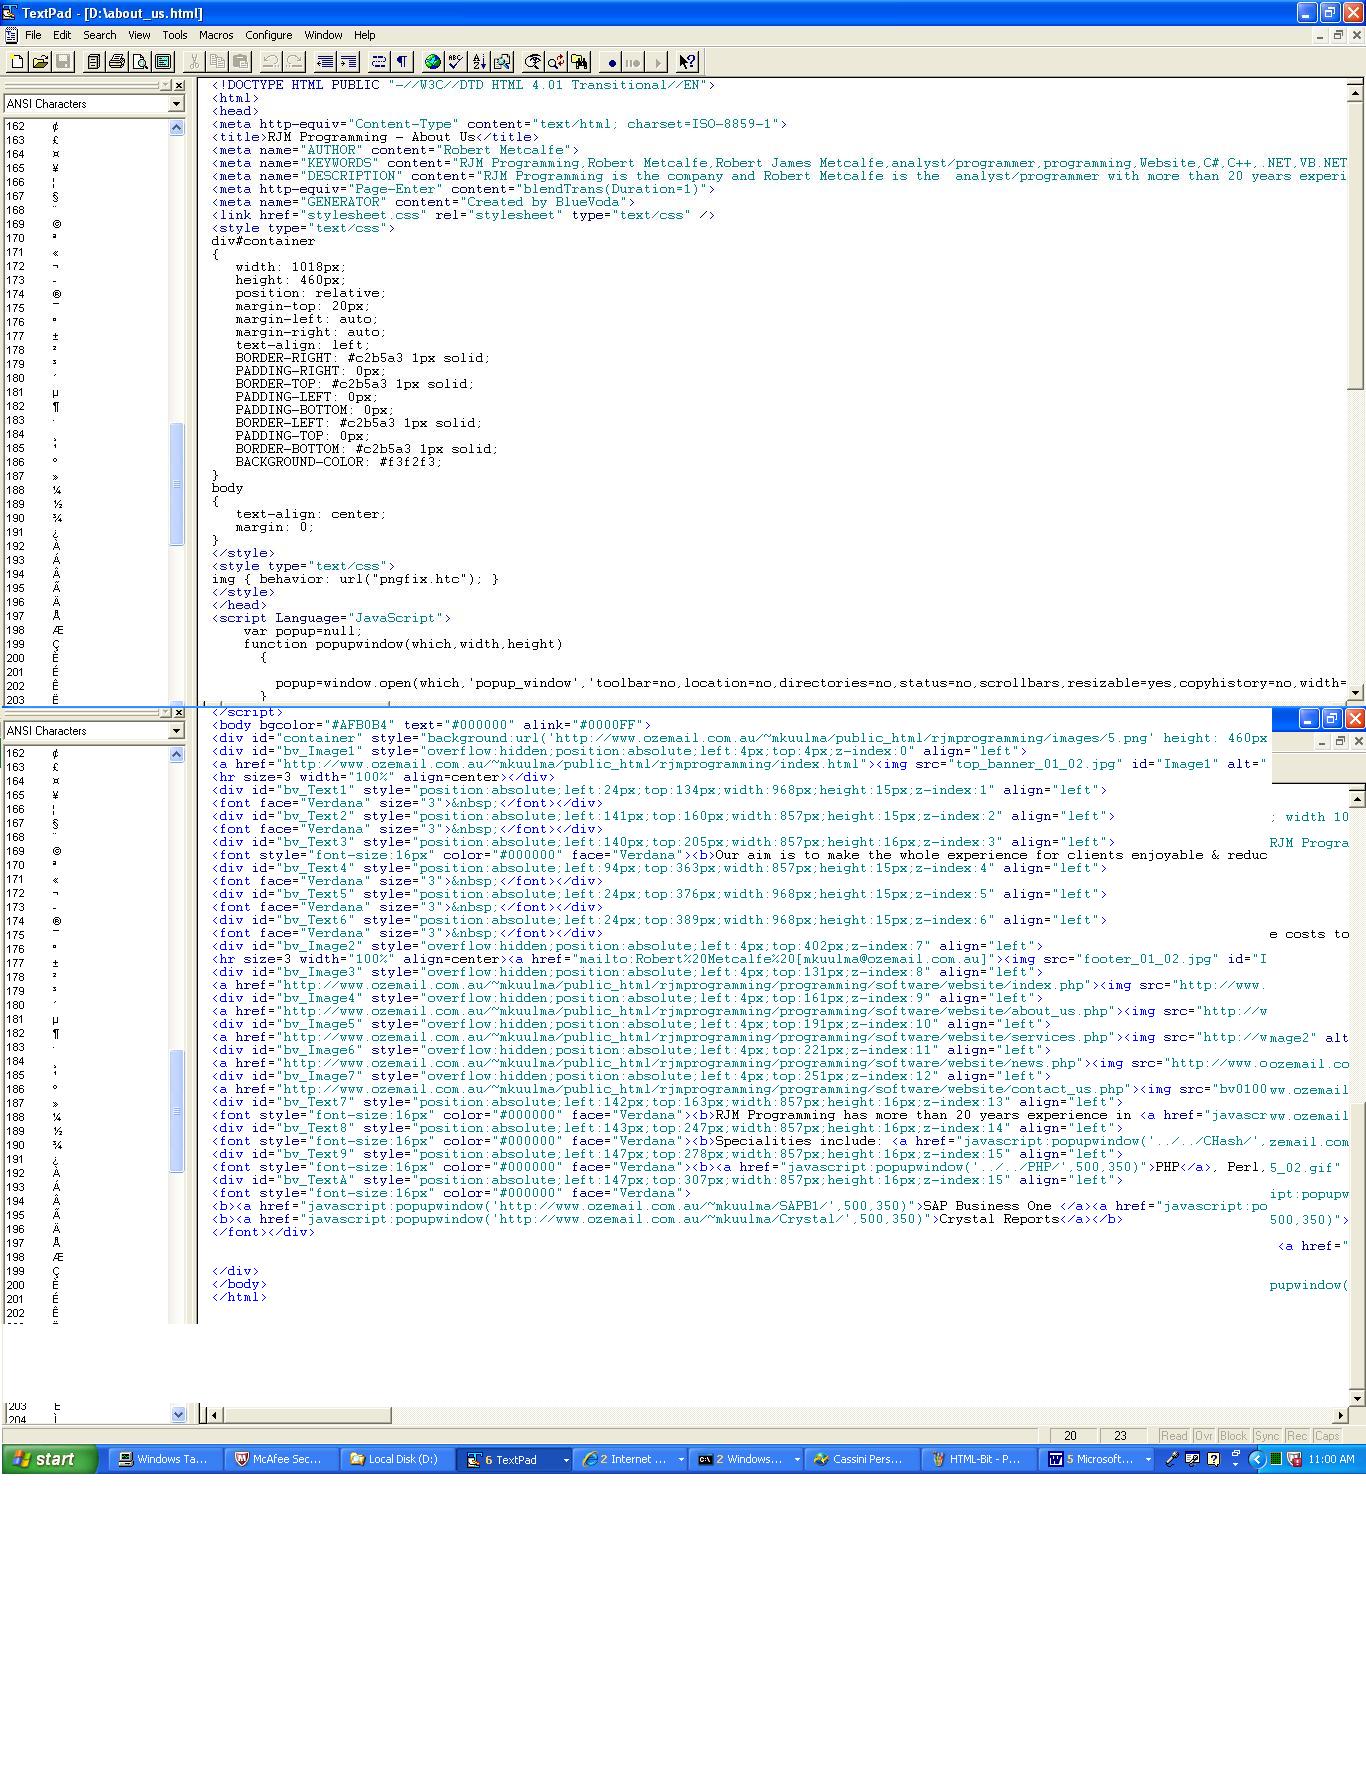Toggle word wrap in the toolbar
This screenshot has height=1768, width=1366.
point(378,62)
